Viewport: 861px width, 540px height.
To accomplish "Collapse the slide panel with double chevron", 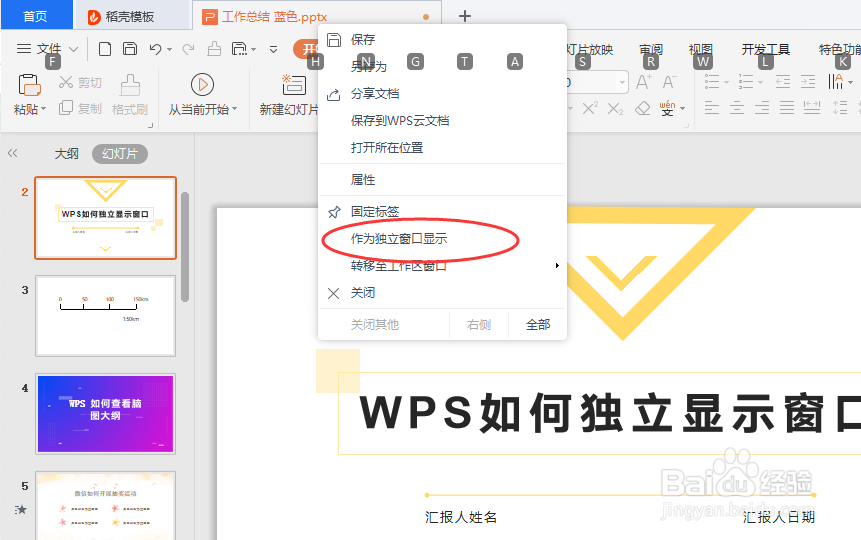I will pos(13,153).
